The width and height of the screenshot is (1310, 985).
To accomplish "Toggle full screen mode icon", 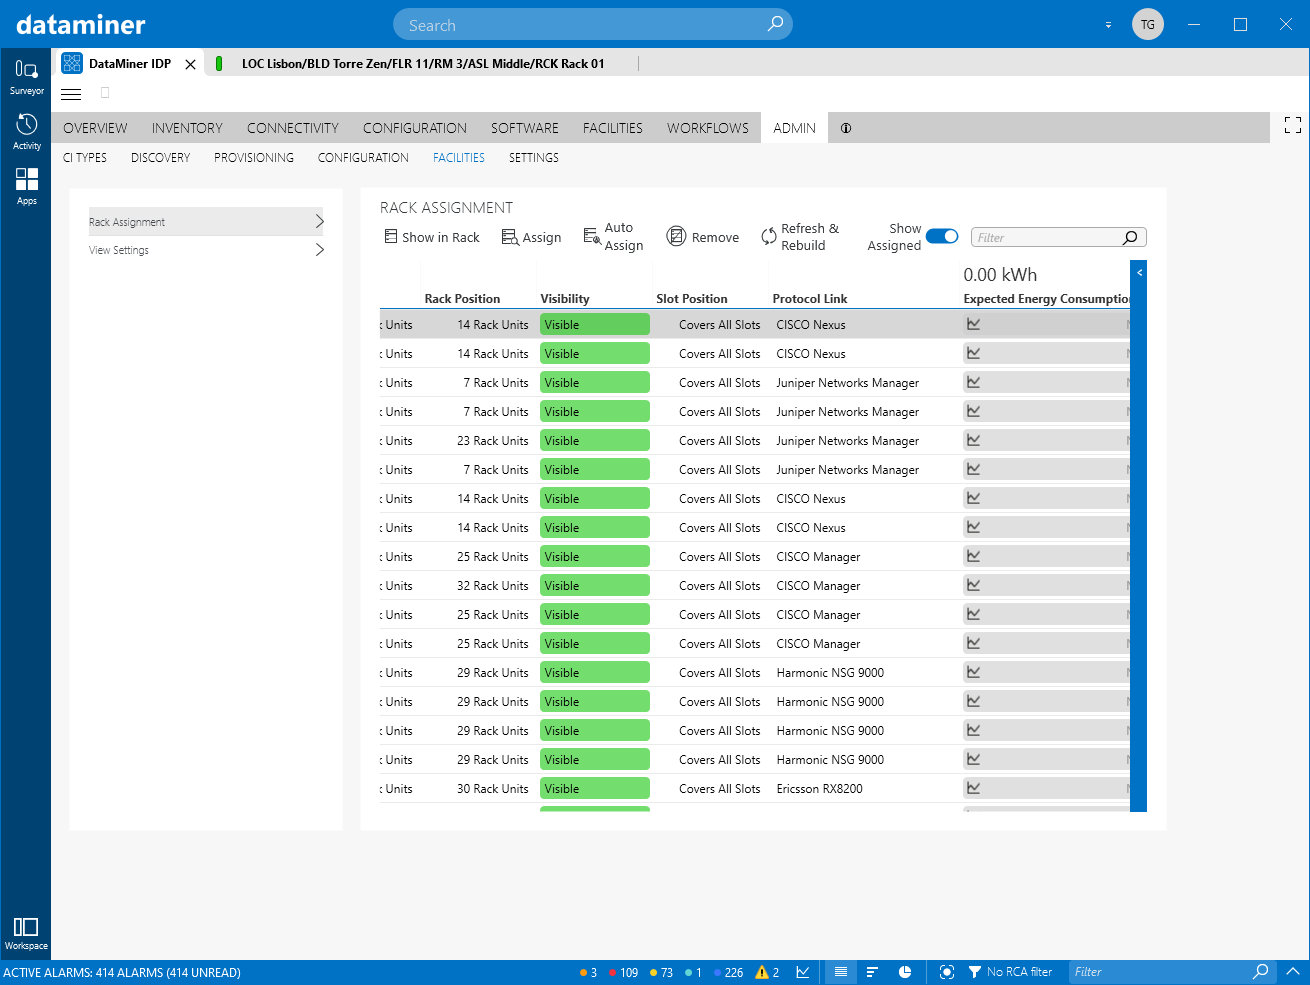I will tap(1292, 125).
